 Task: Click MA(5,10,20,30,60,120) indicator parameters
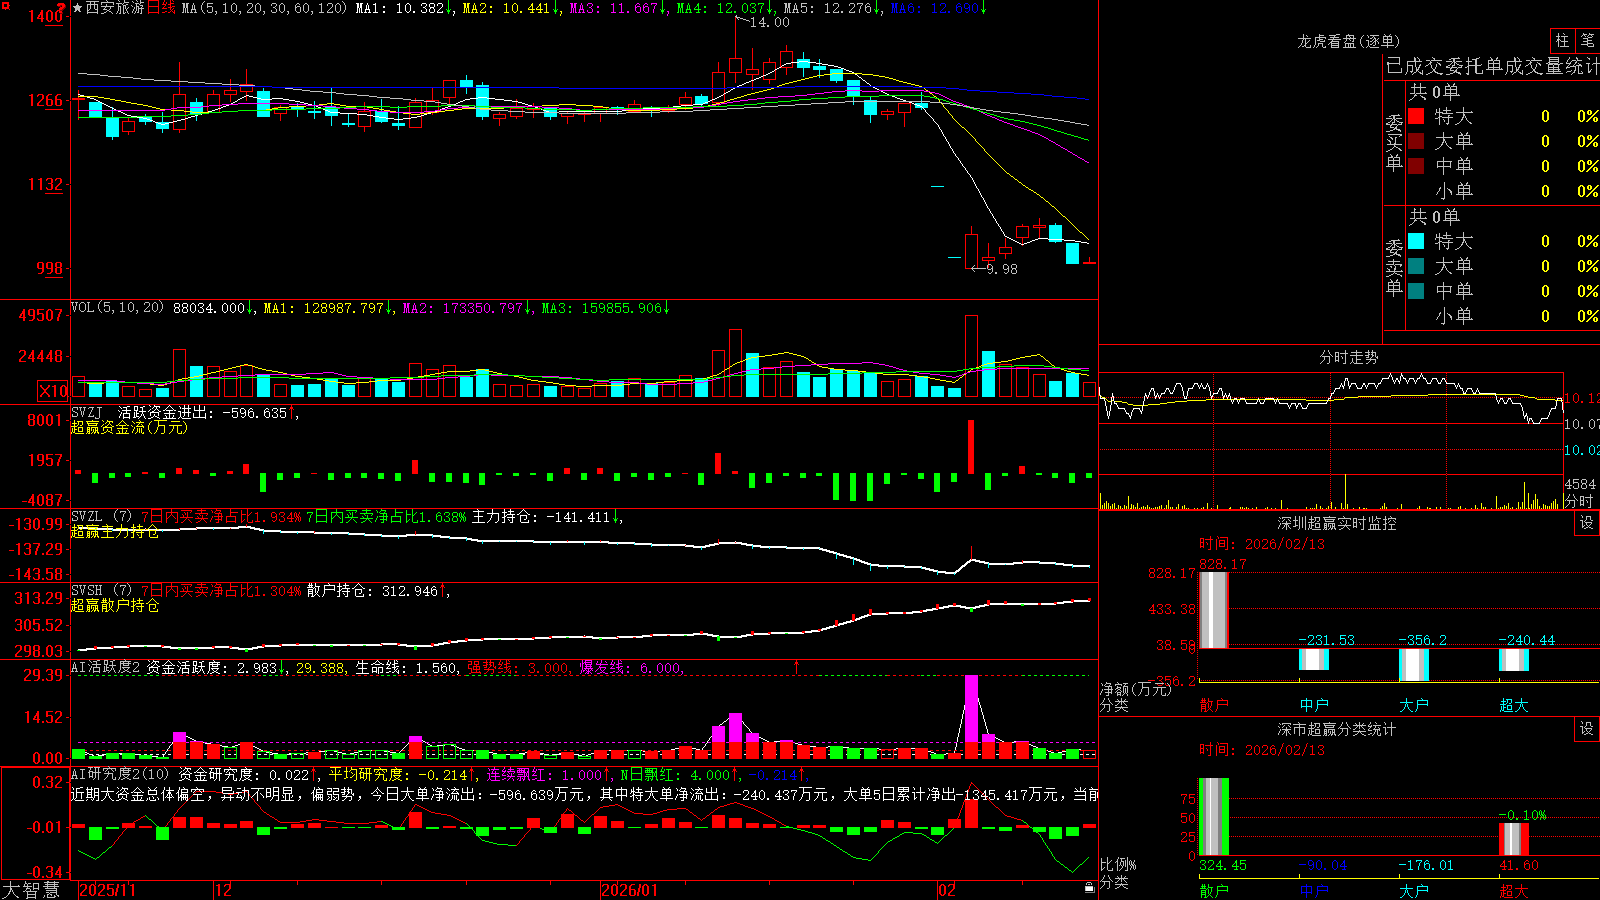pyautogui.click(x=265, y=8)
